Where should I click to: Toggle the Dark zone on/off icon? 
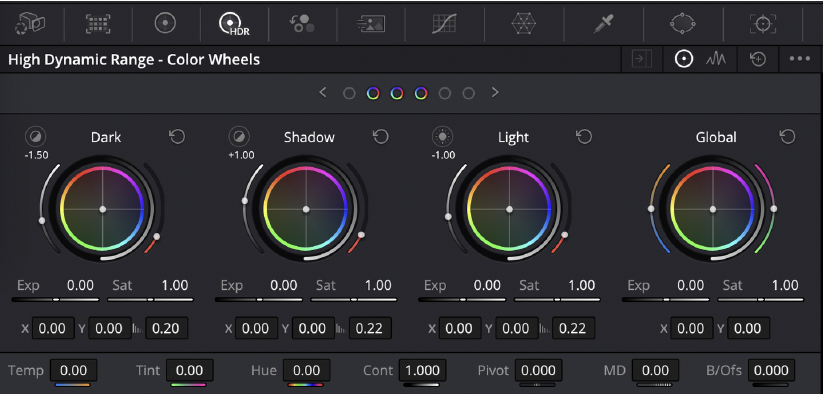tap(36, 137)
